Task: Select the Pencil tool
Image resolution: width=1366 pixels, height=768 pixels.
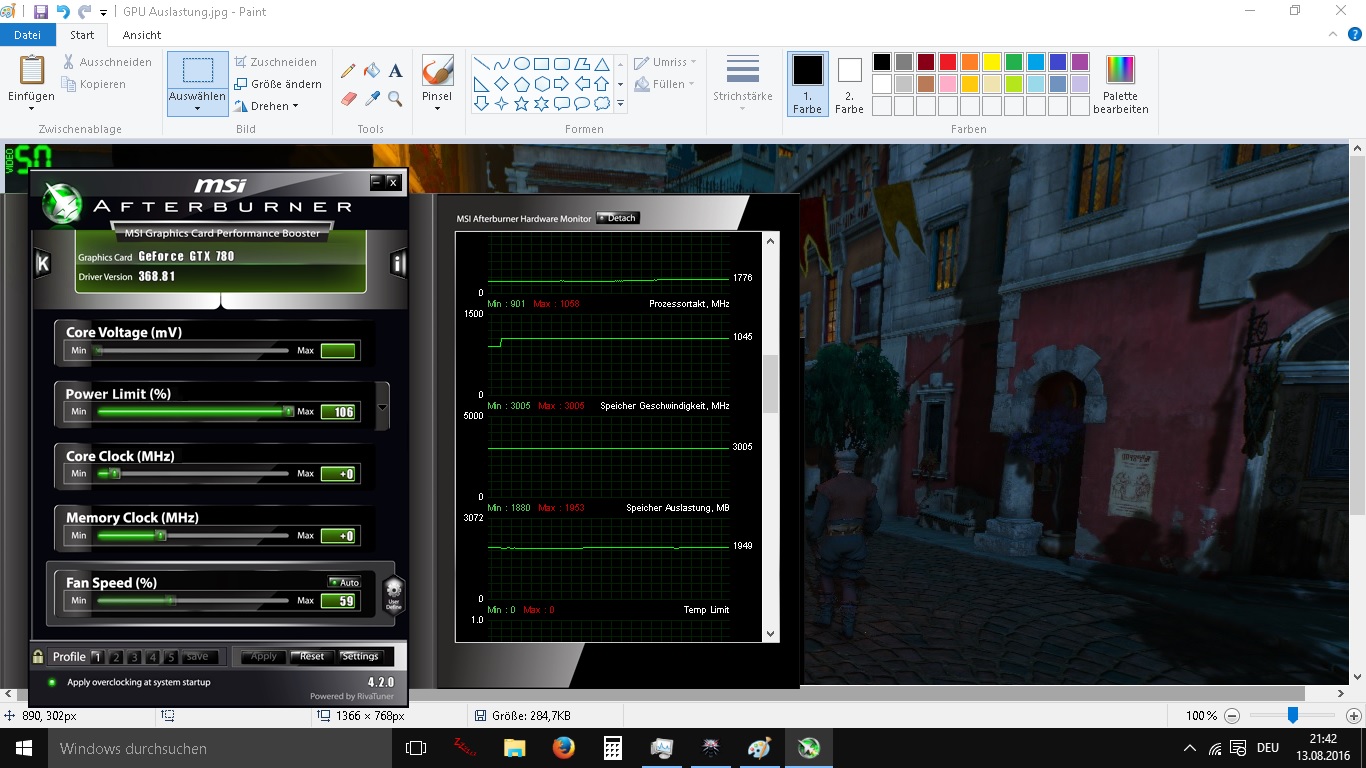Action: 348,71
